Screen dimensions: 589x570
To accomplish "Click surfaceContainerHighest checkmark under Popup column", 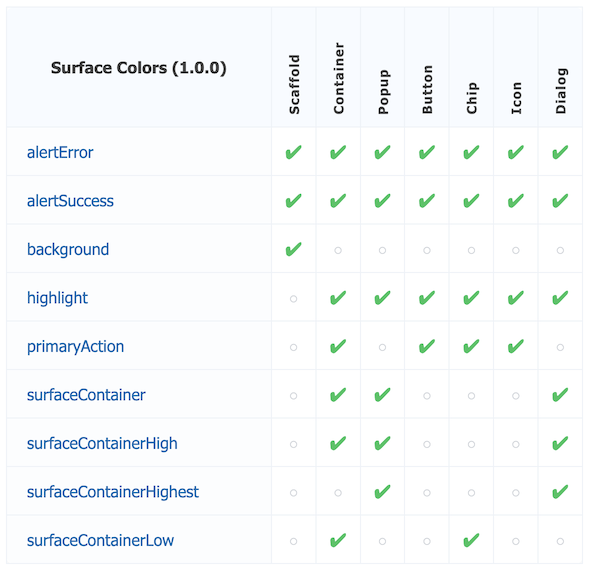I will coord(382,491).
